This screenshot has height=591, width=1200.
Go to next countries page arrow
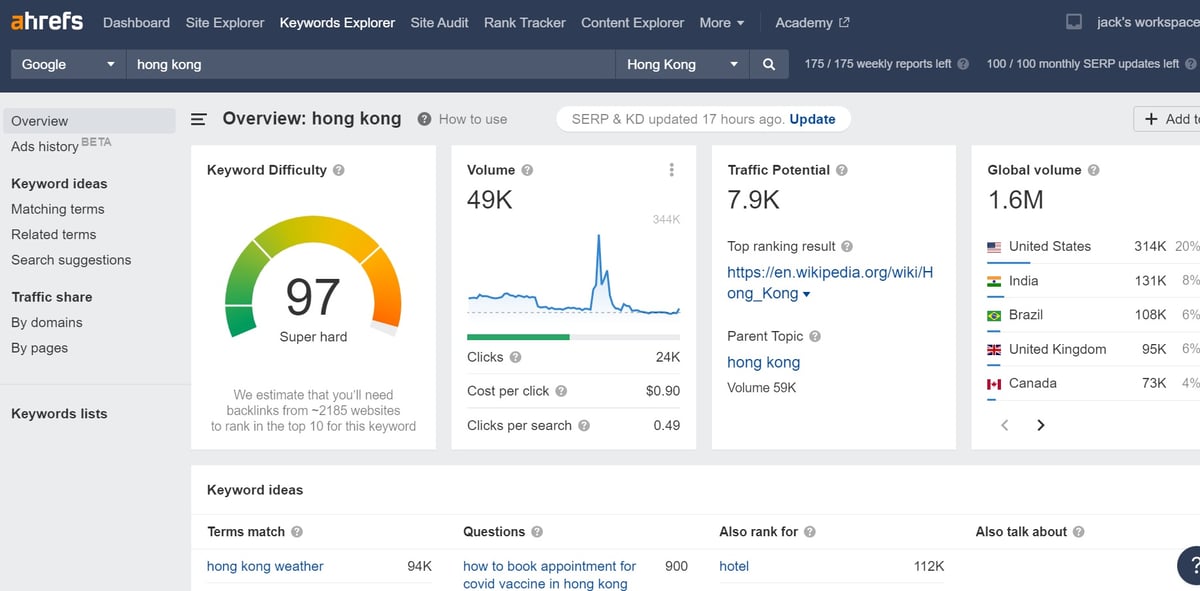coord(1040,425)
